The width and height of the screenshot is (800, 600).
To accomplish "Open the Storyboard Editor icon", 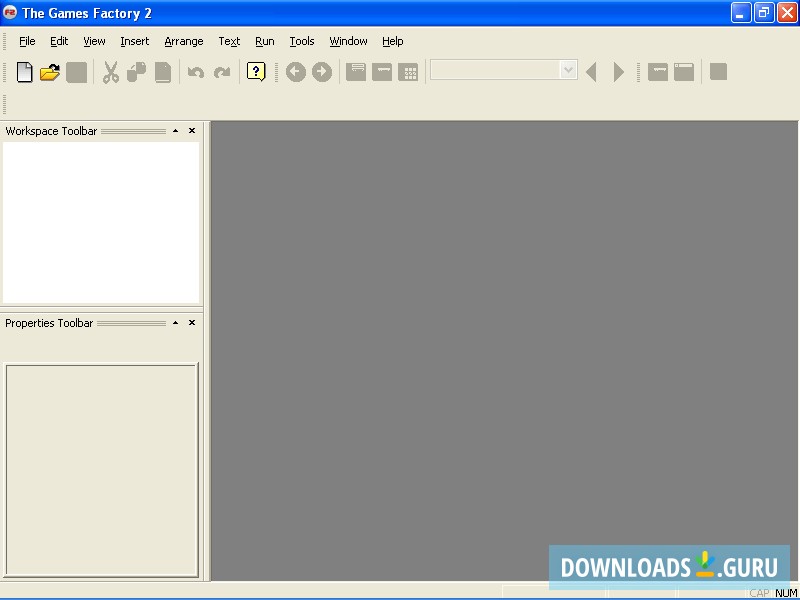I will (356, 72).
